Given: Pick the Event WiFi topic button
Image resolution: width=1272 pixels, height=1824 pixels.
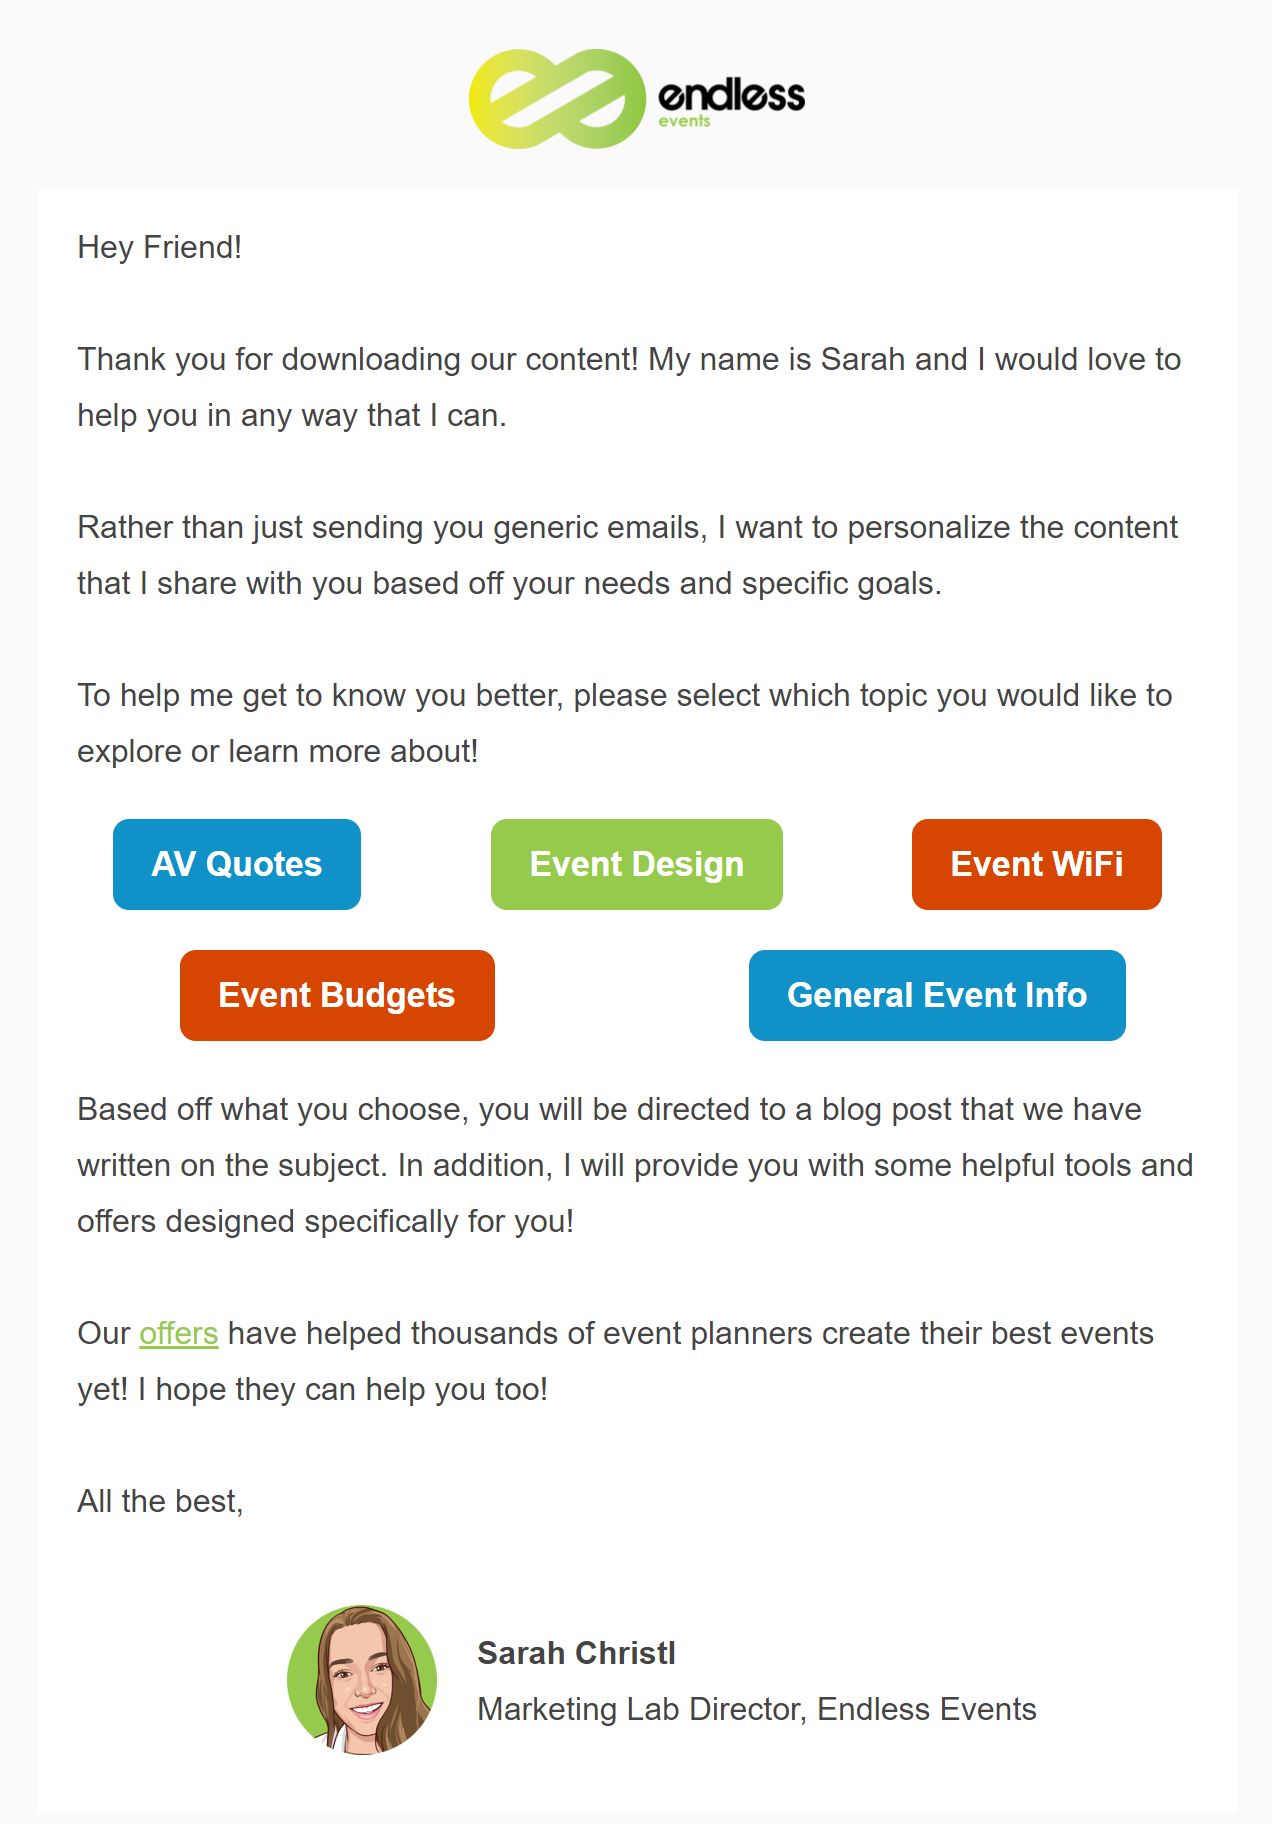Looking at the screenshot, I should (x=1037, y=864).
